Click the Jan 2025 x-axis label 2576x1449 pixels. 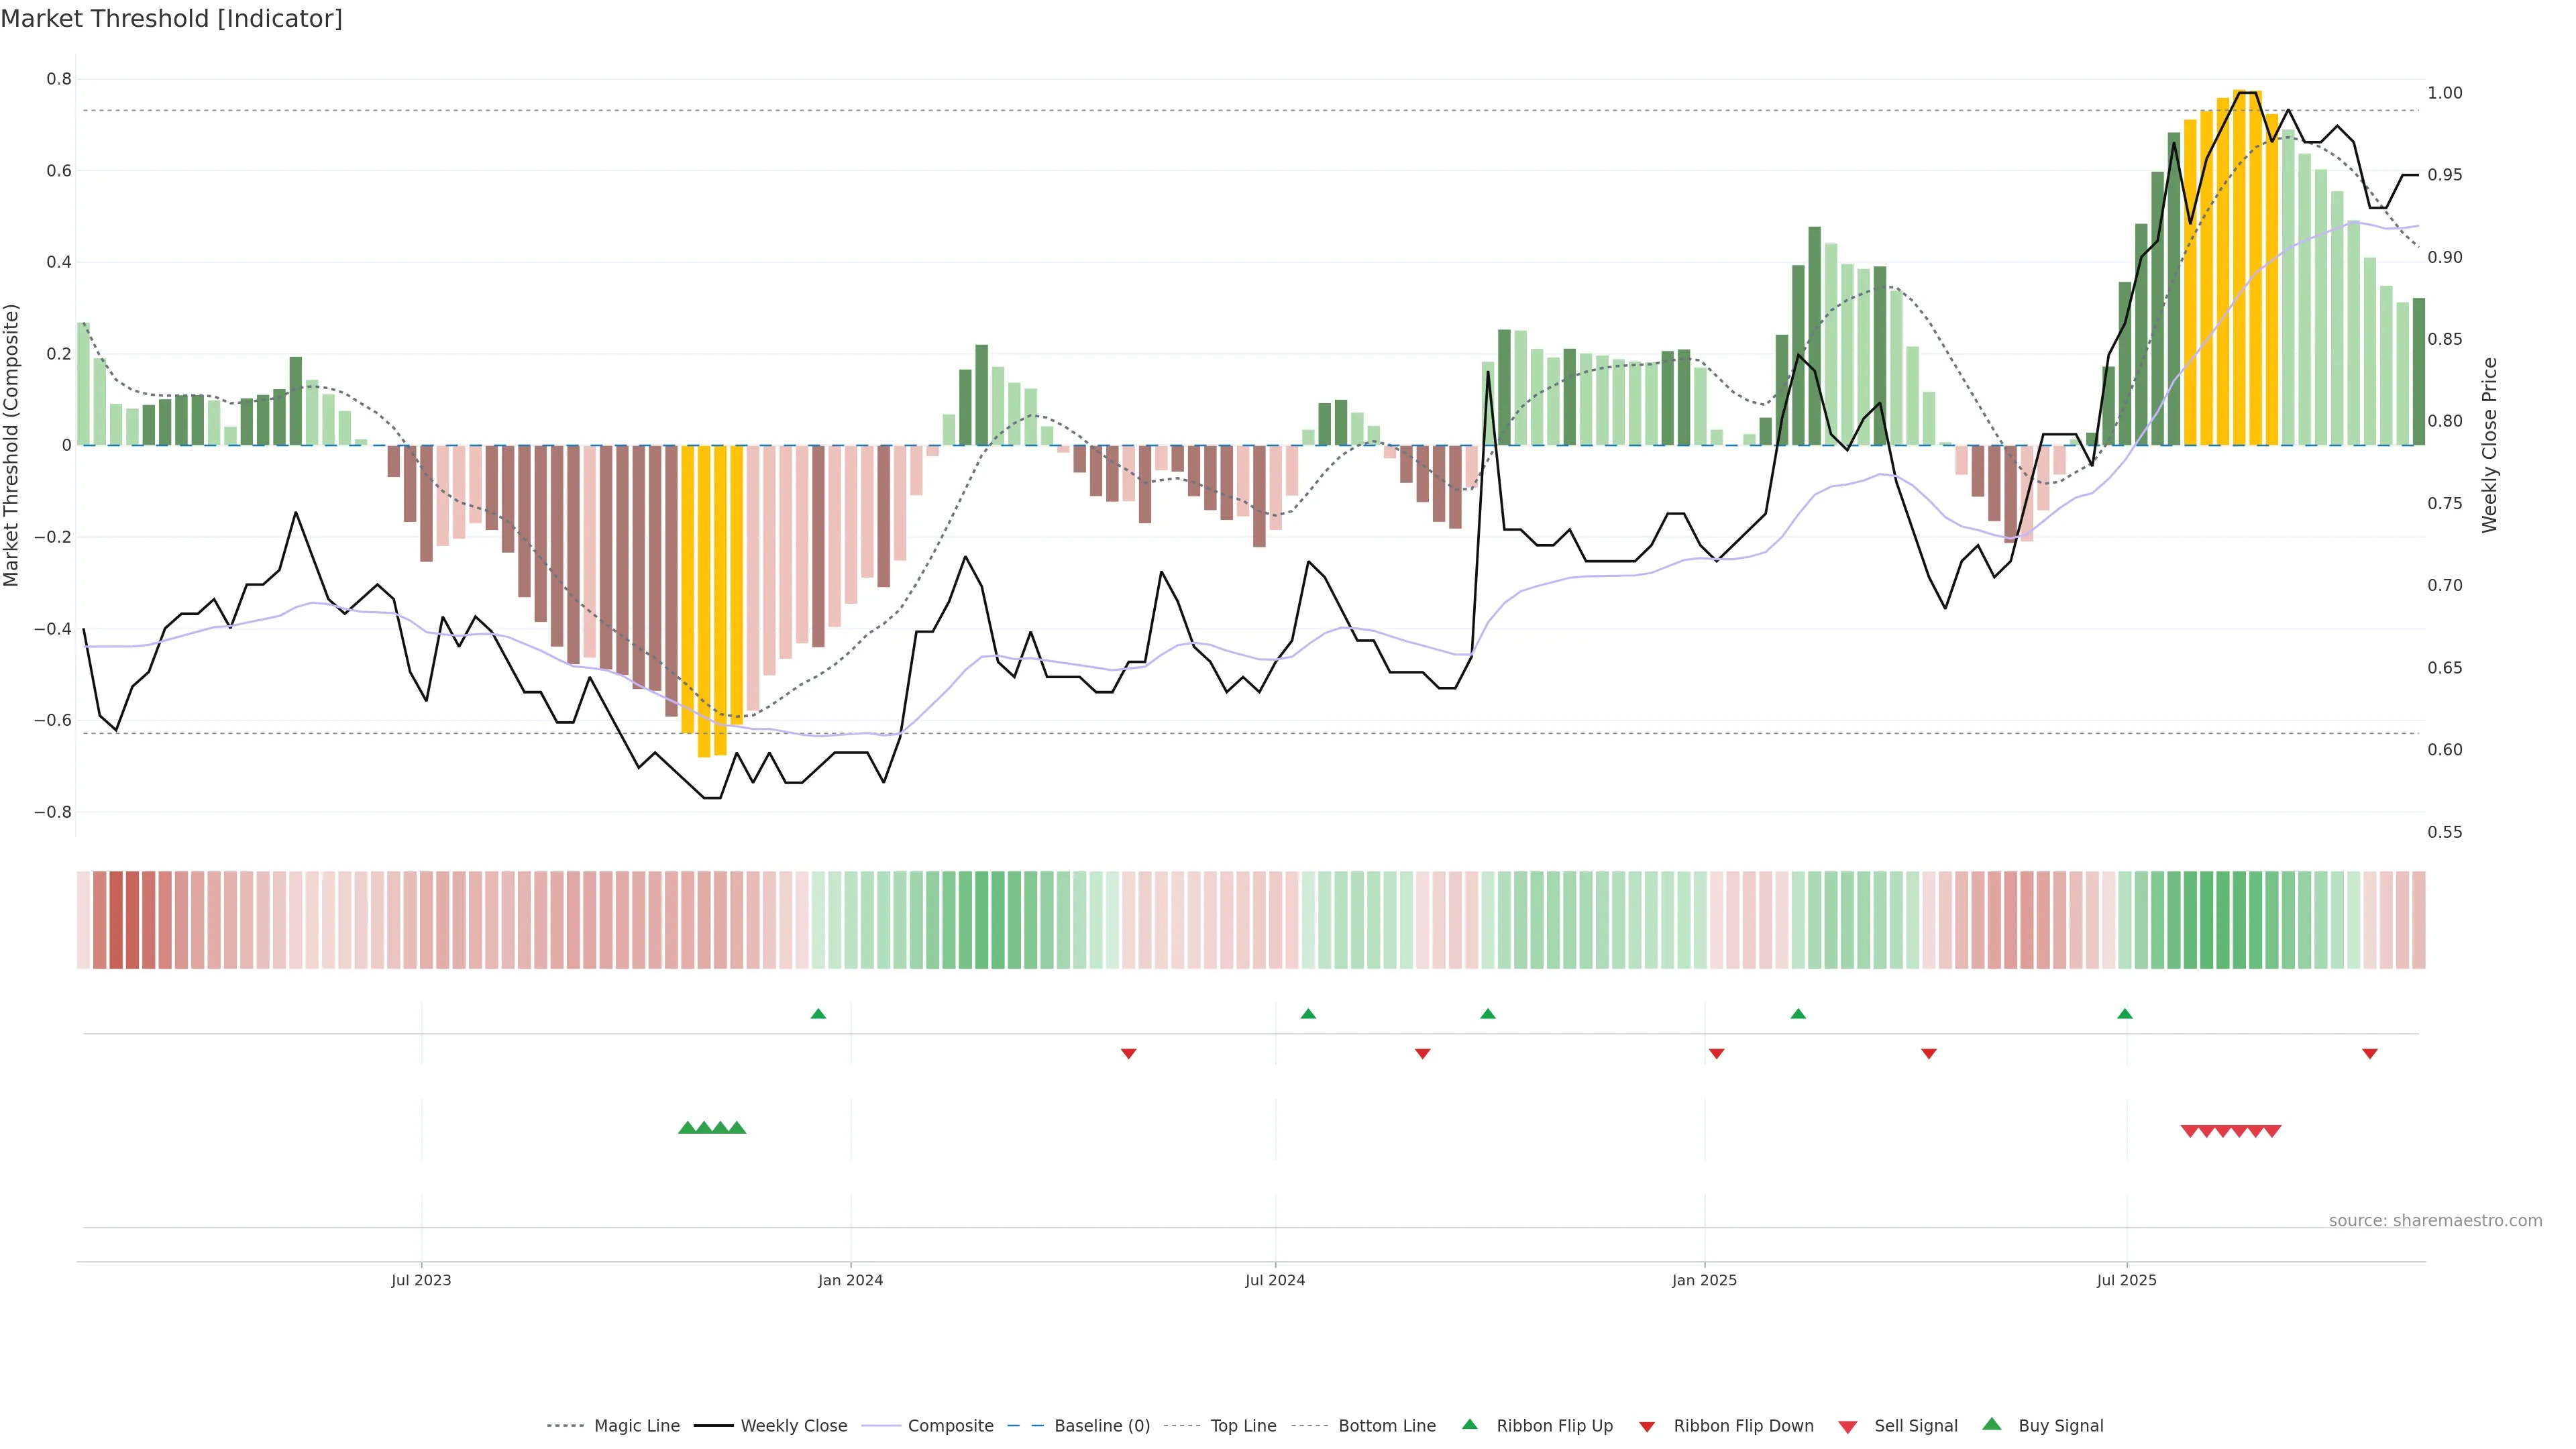pos(1704,1280)
